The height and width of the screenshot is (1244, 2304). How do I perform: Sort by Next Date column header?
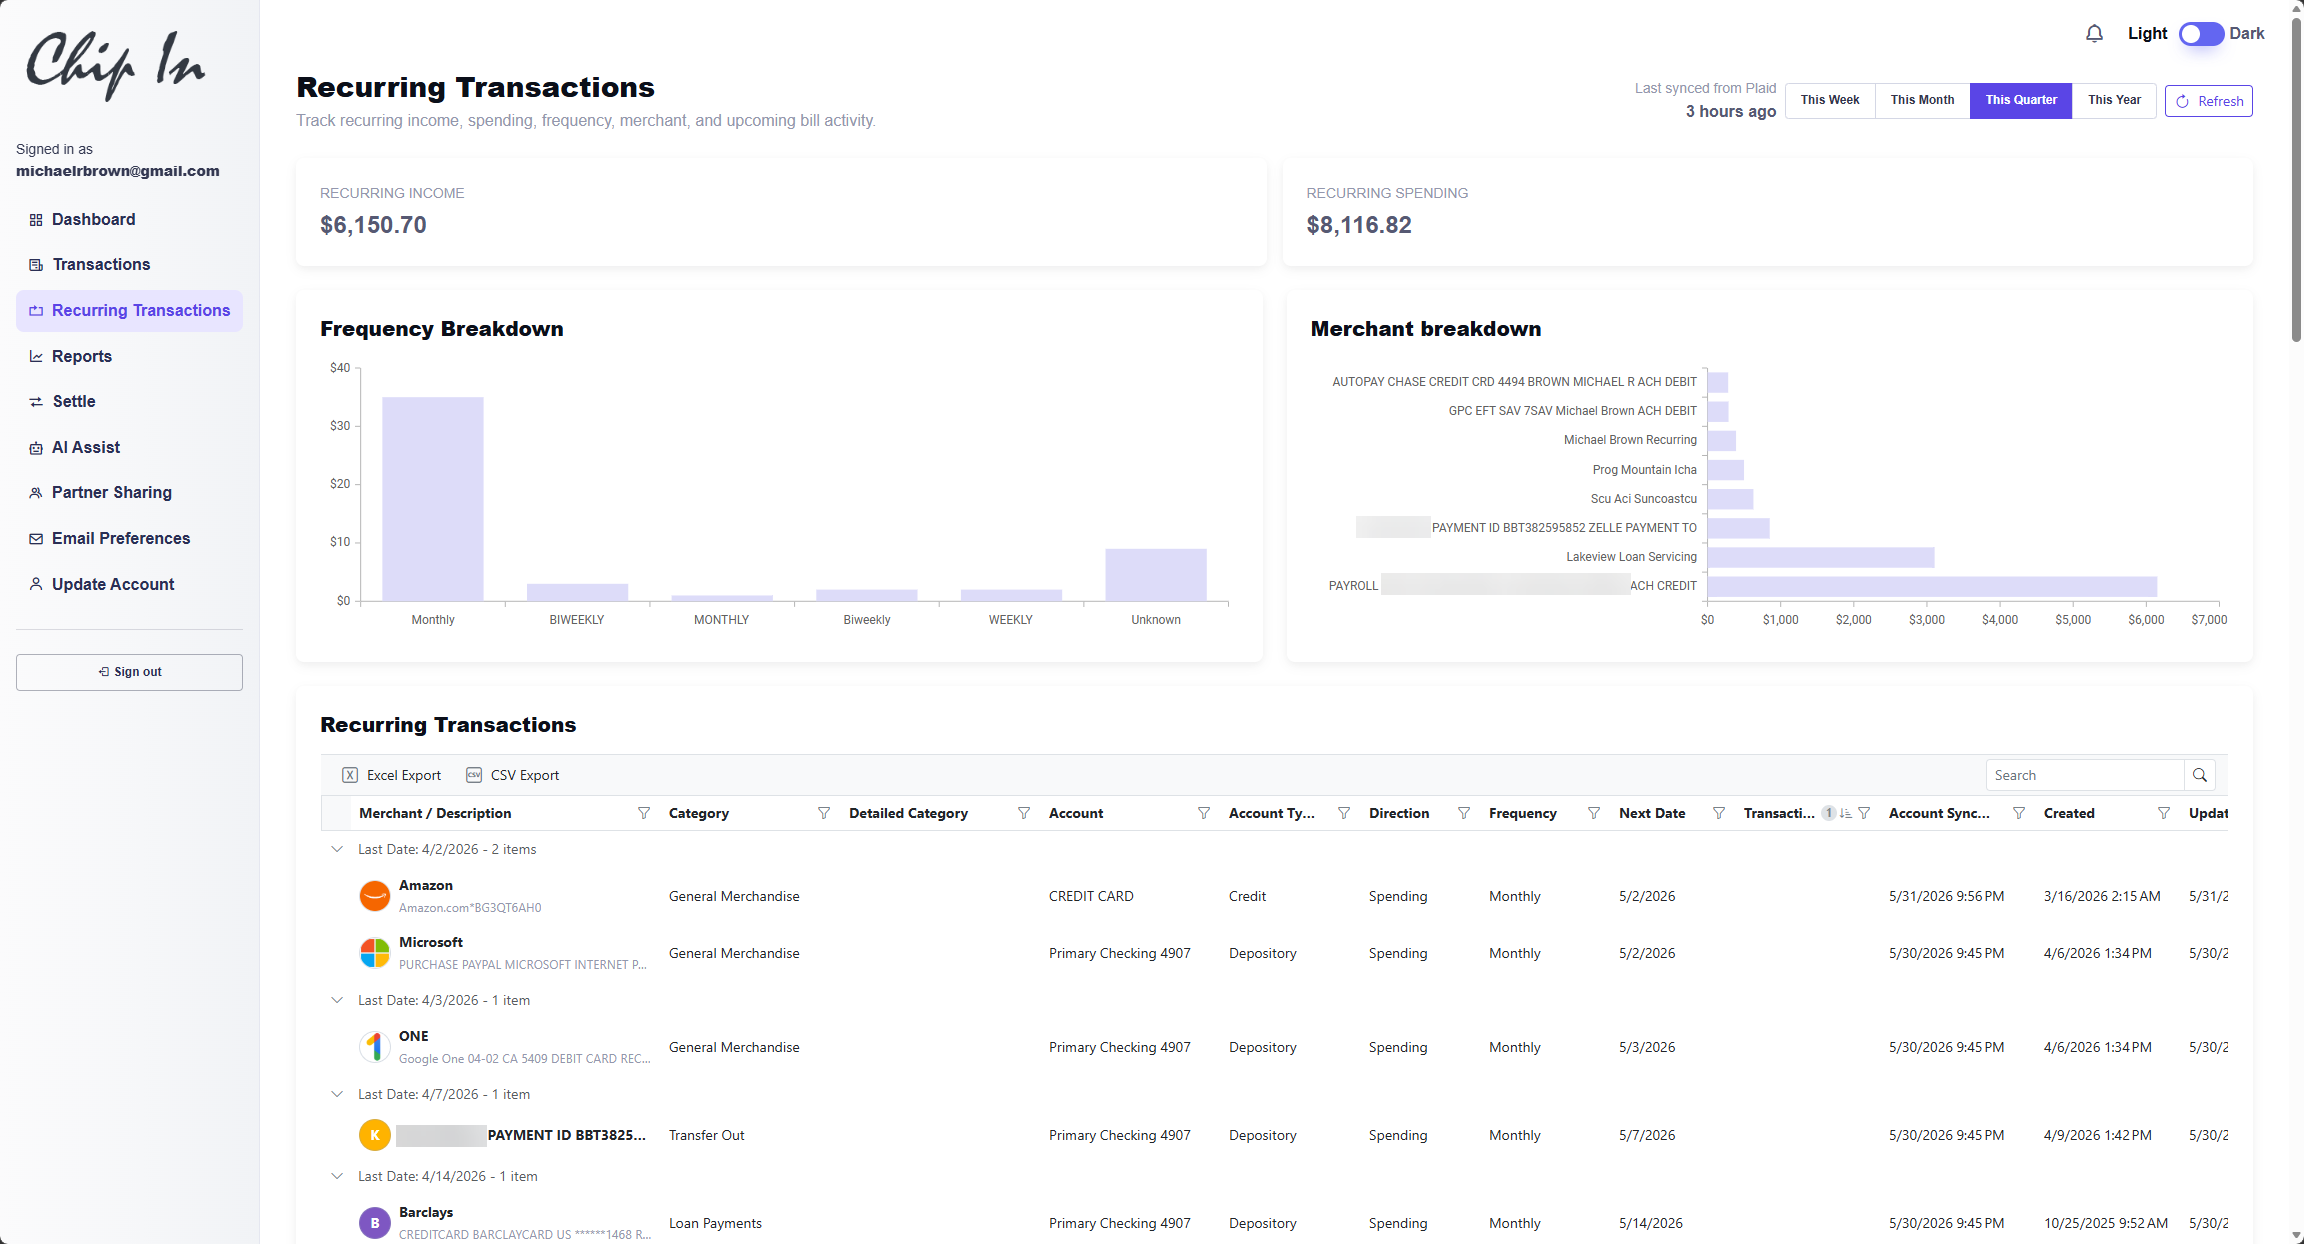1652,813
